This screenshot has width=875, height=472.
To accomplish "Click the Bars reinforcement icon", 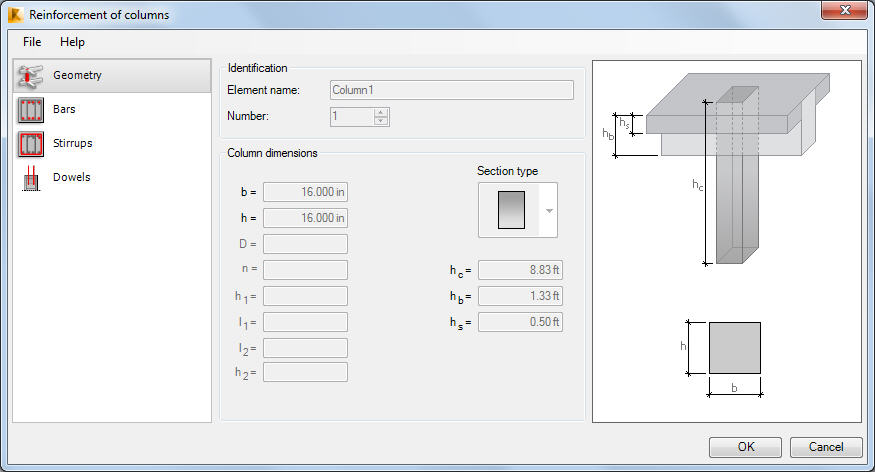I will click(31, 109).
